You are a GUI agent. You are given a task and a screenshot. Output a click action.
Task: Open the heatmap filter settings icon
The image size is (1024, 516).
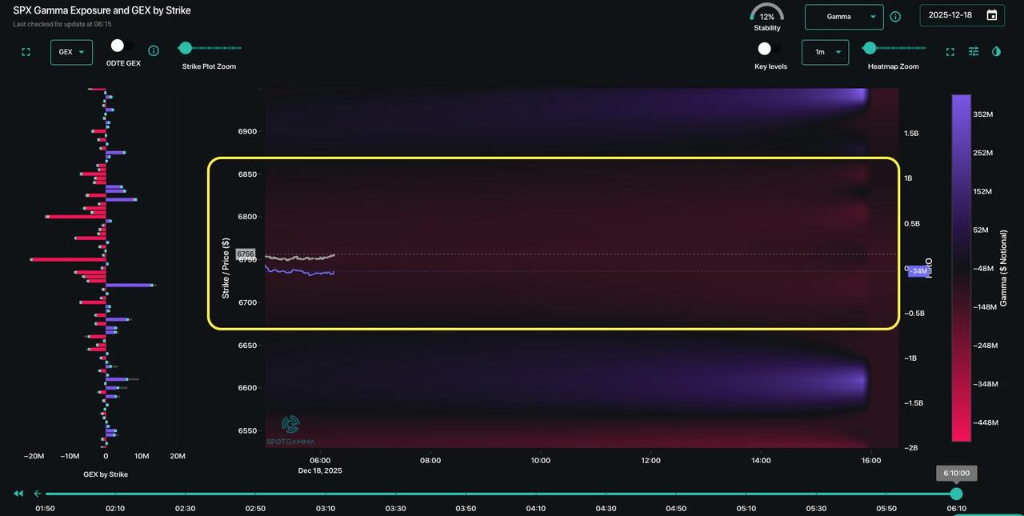point(974,52)
